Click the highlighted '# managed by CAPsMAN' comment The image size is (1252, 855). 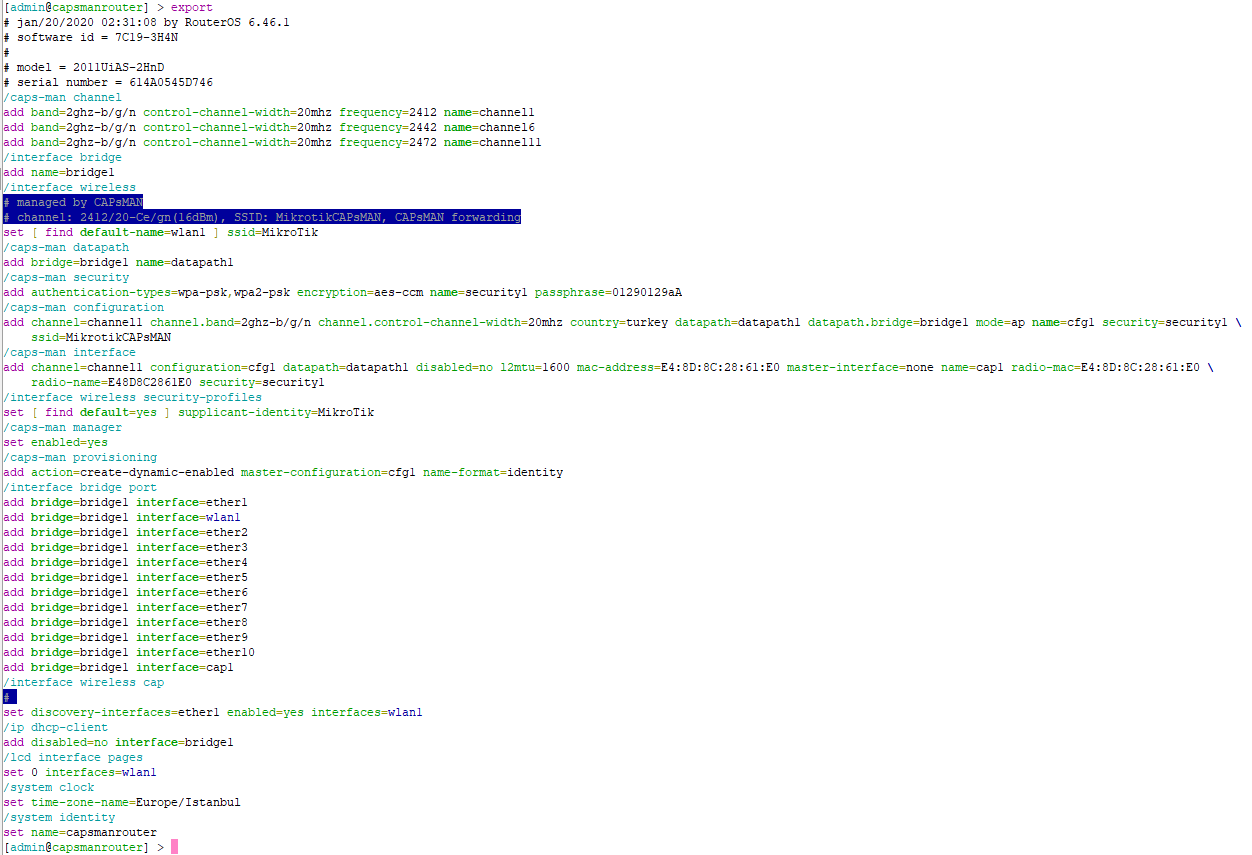73,202
